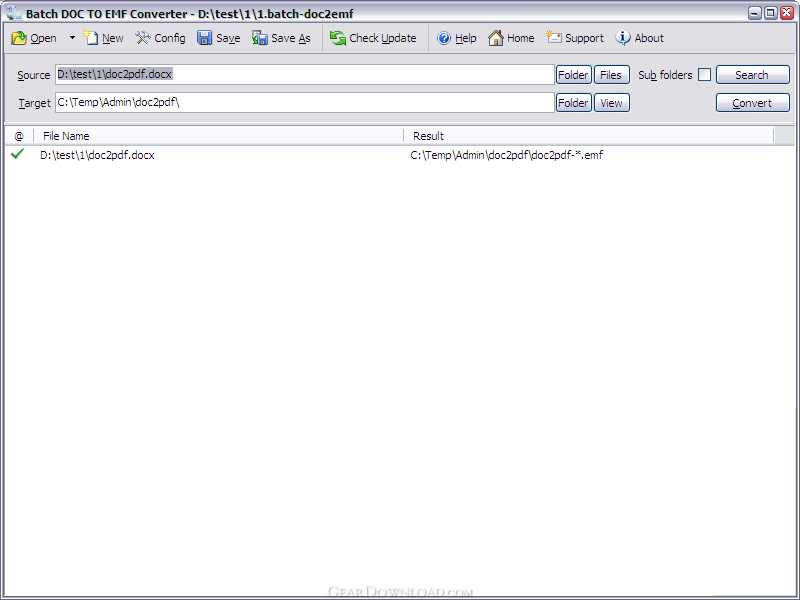Image resolution: width=800 pixels, height=600 pixels.
Task: Click the Target path input field
Action: coord(305,103)
